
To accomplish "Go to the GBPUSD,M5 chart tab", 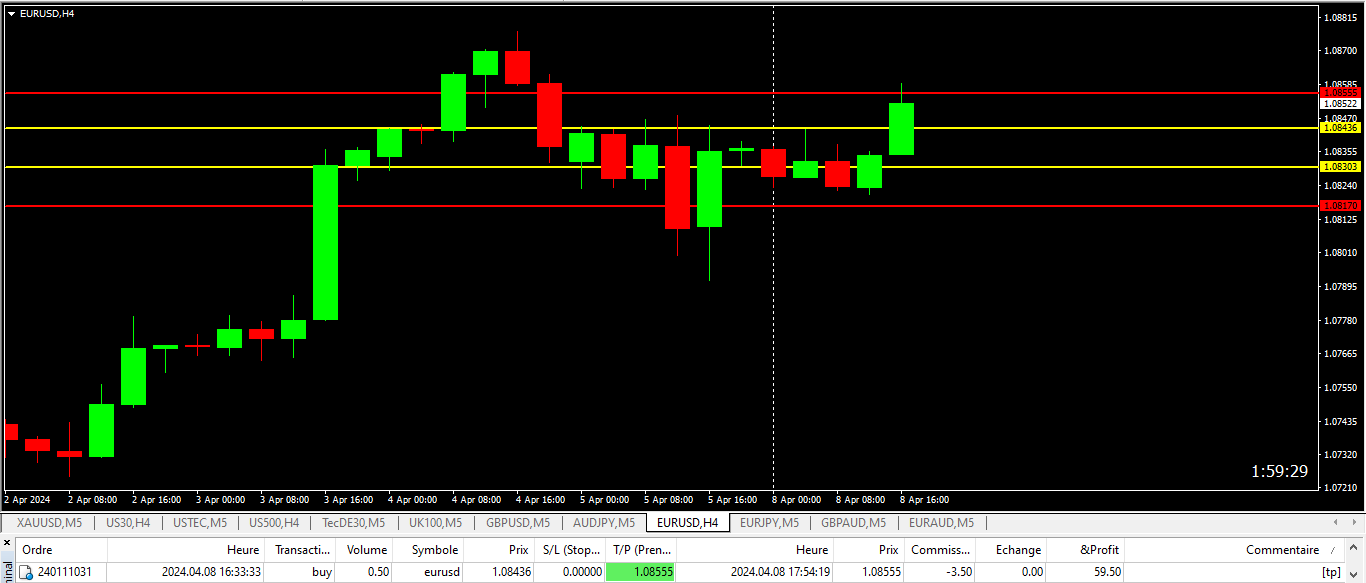I will coord(517,523).
